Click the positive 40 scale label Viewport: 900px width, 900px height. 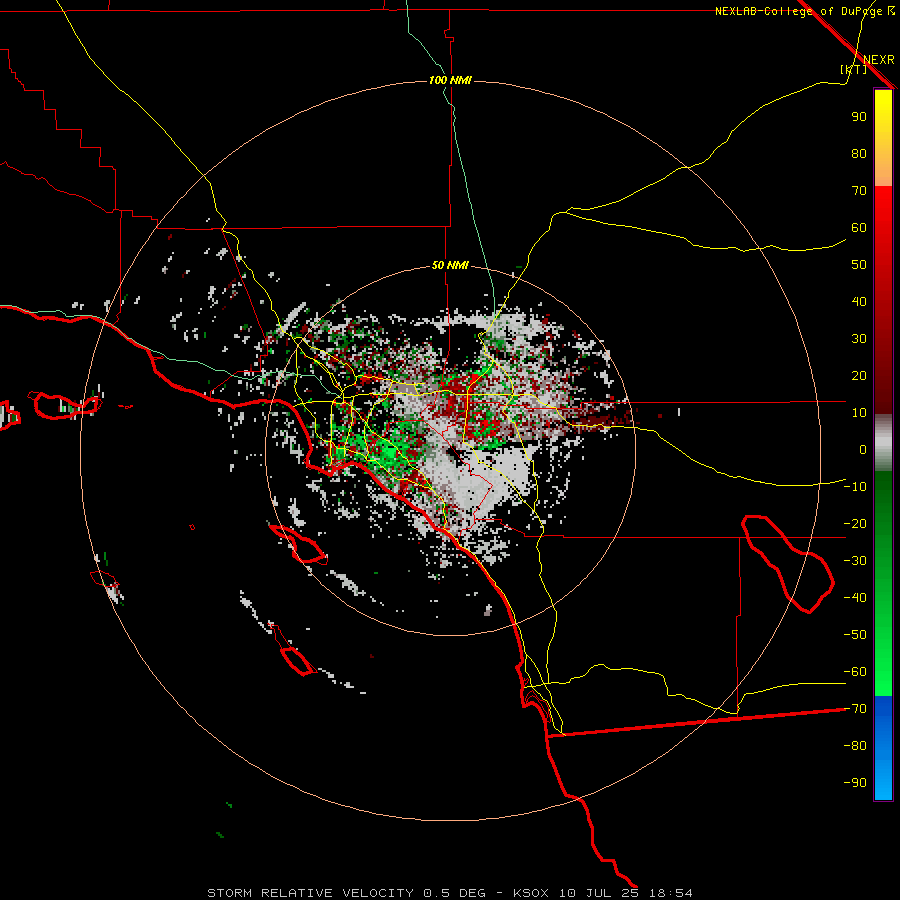pos(859,301)
